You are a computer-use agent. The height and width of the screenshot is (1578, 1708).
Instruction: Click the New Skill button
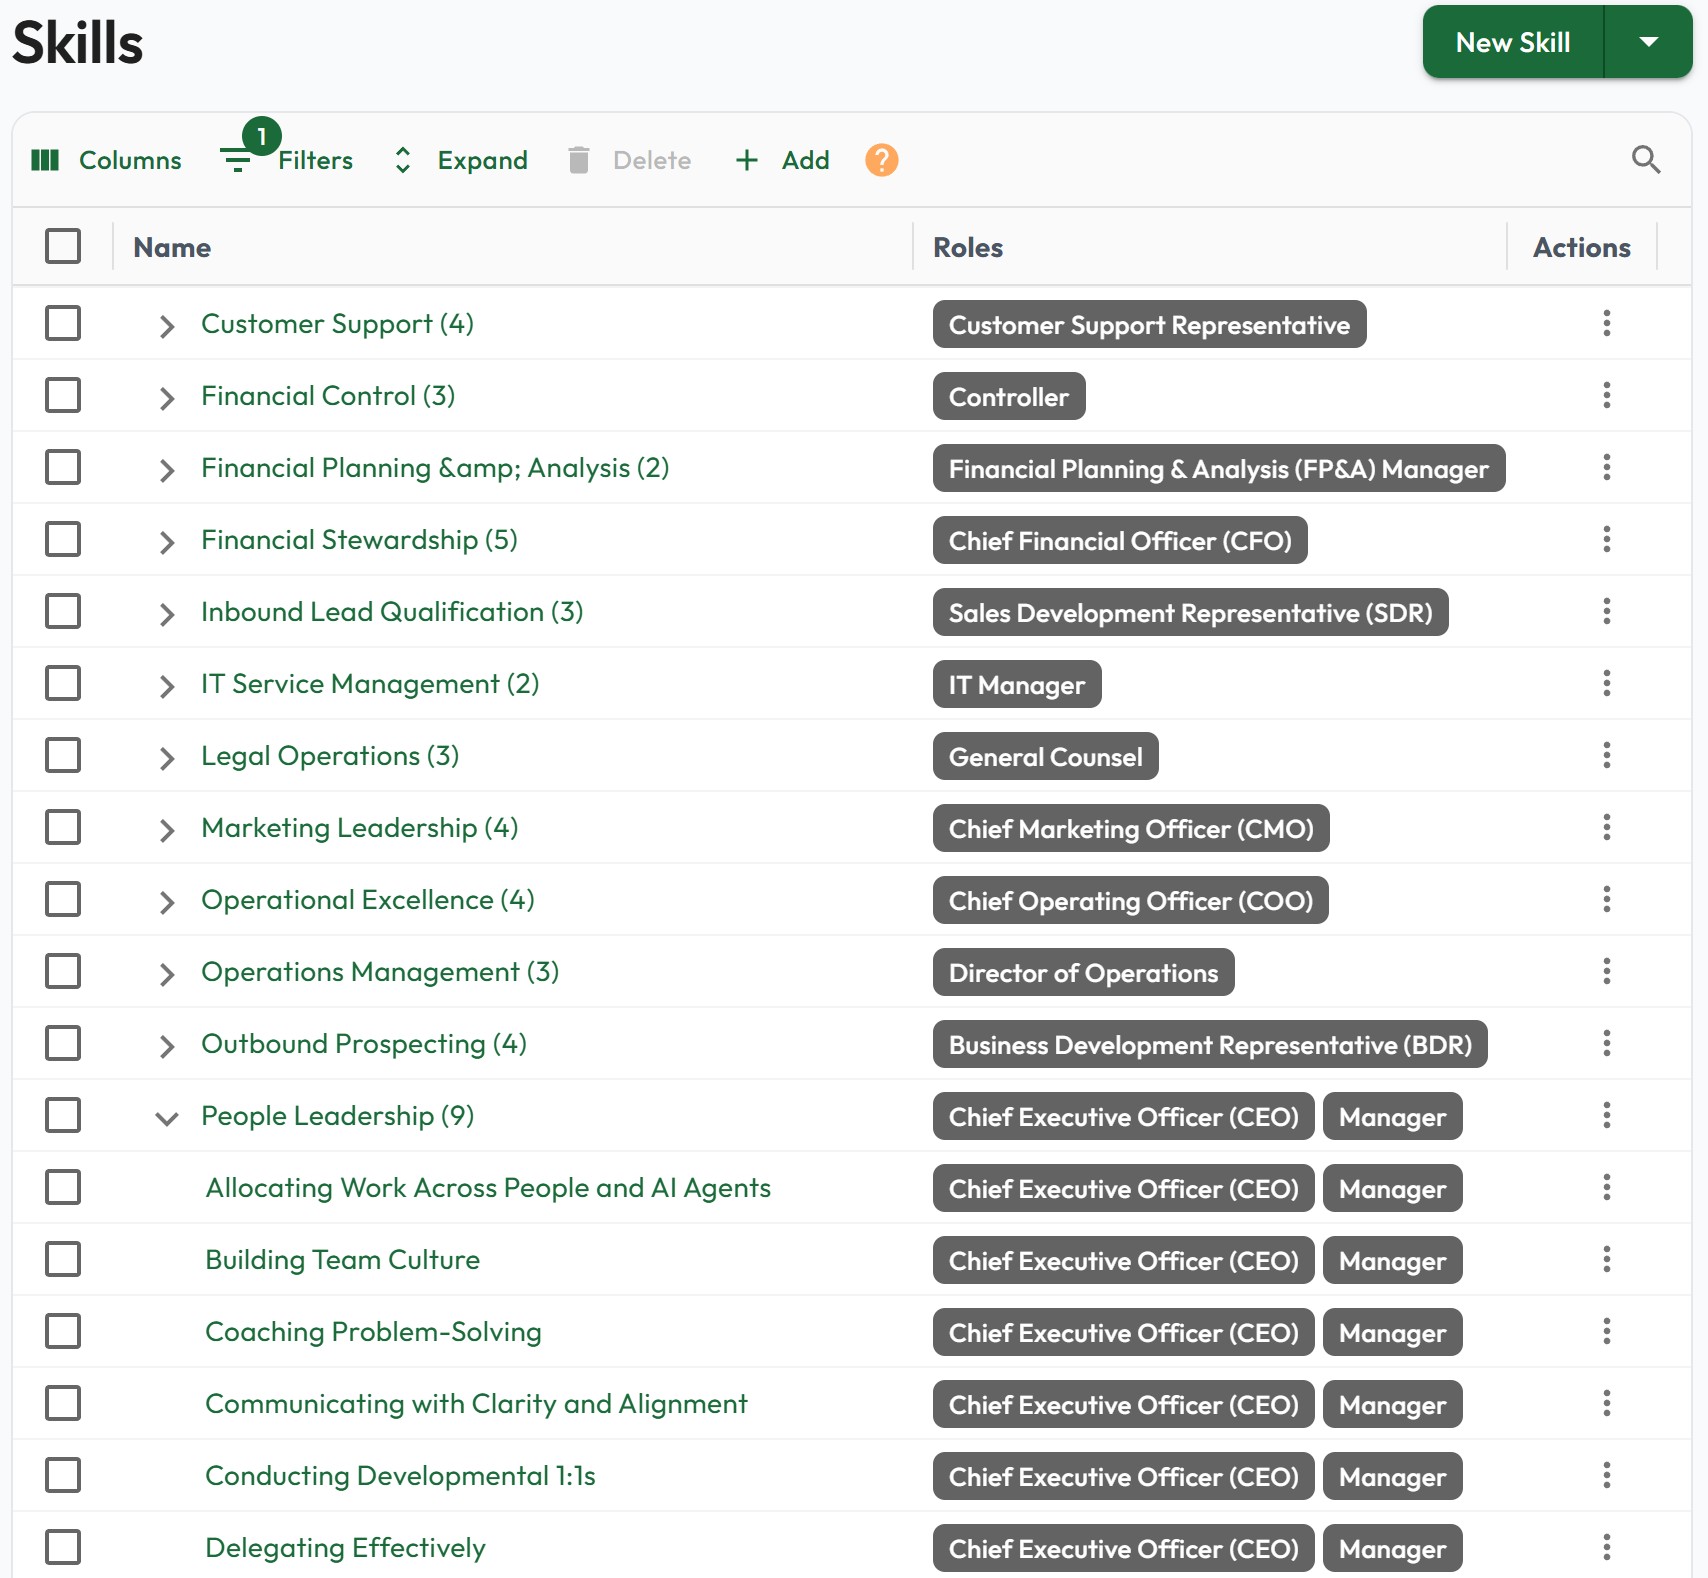click(x=1513, y=42)
